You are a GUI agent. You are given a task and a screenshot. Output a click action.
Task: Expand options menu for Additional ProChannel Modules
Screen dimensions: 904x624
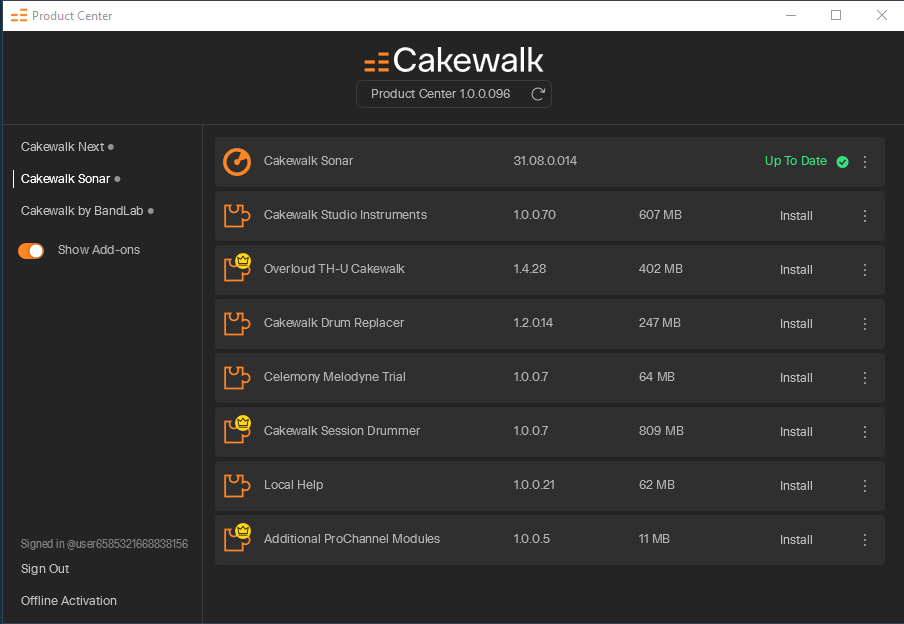pos(865,540)
